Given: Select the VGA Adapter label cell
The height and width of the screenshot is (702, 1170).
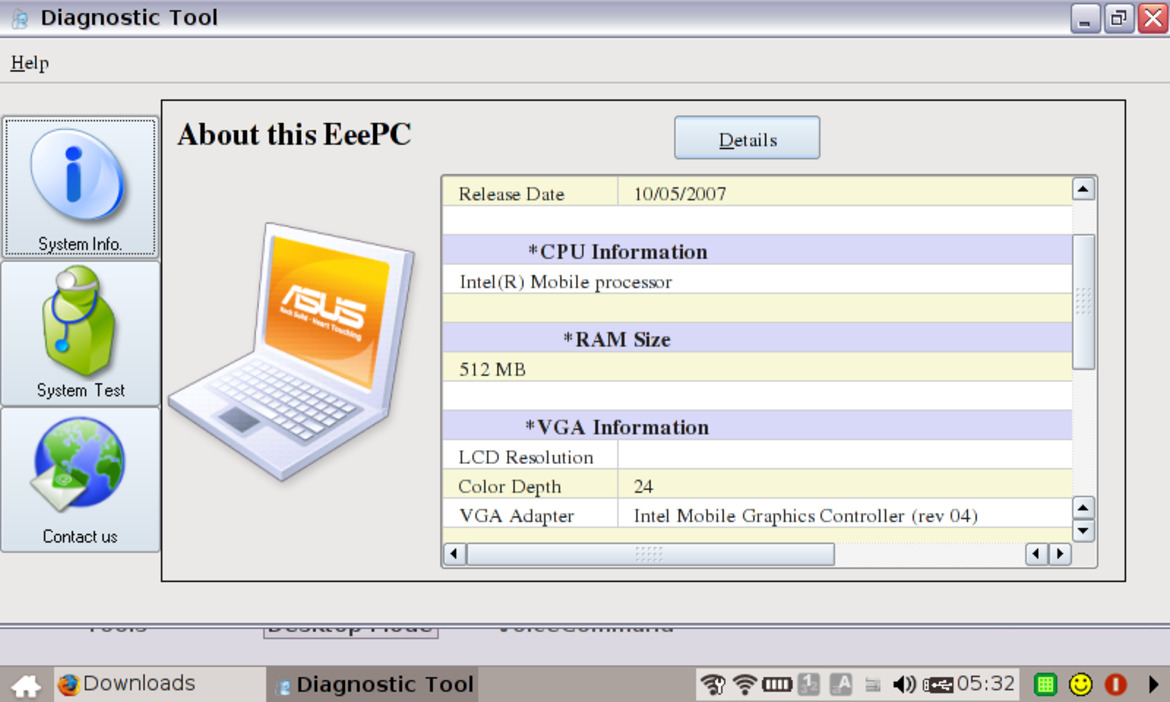Looking at the screenshot, I should (530, 514).
